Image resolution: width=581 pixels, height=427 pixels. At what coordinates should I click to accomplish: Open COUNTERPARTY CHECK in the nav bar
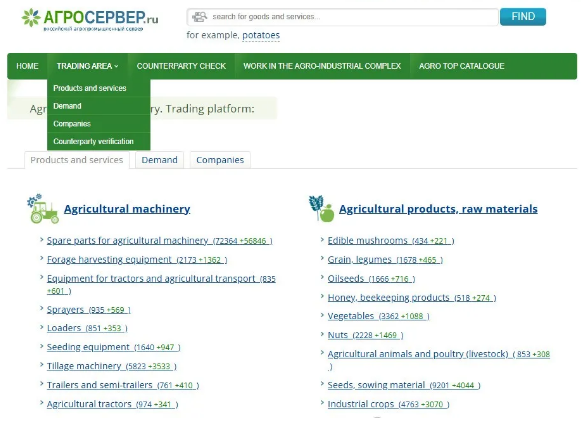[181, 66]
